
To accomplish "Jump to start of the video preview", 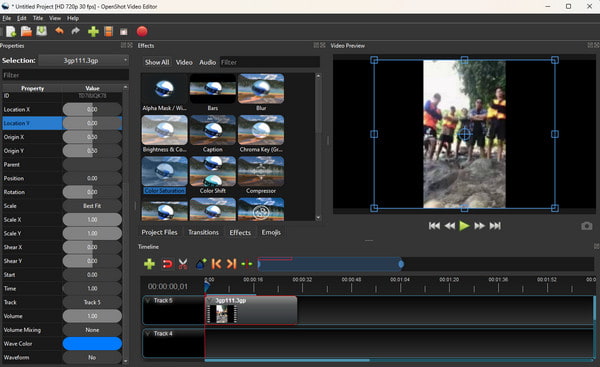I will pyautogui.click(x=434, y=226).
